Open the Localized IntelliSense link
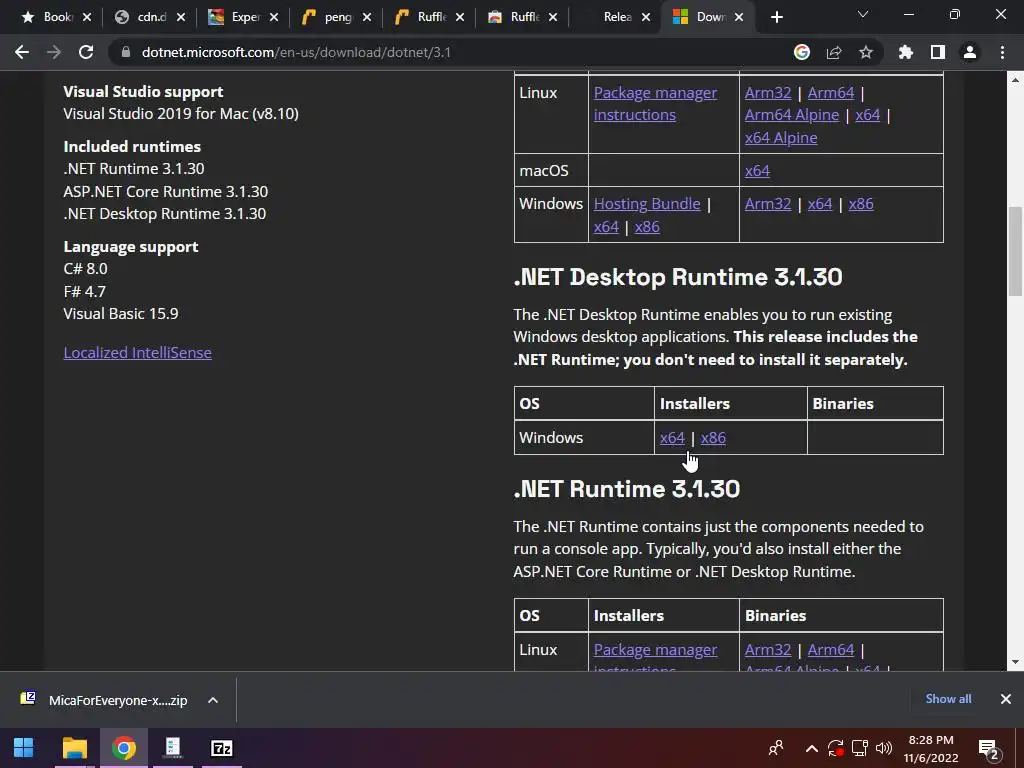 click(137, 353)
